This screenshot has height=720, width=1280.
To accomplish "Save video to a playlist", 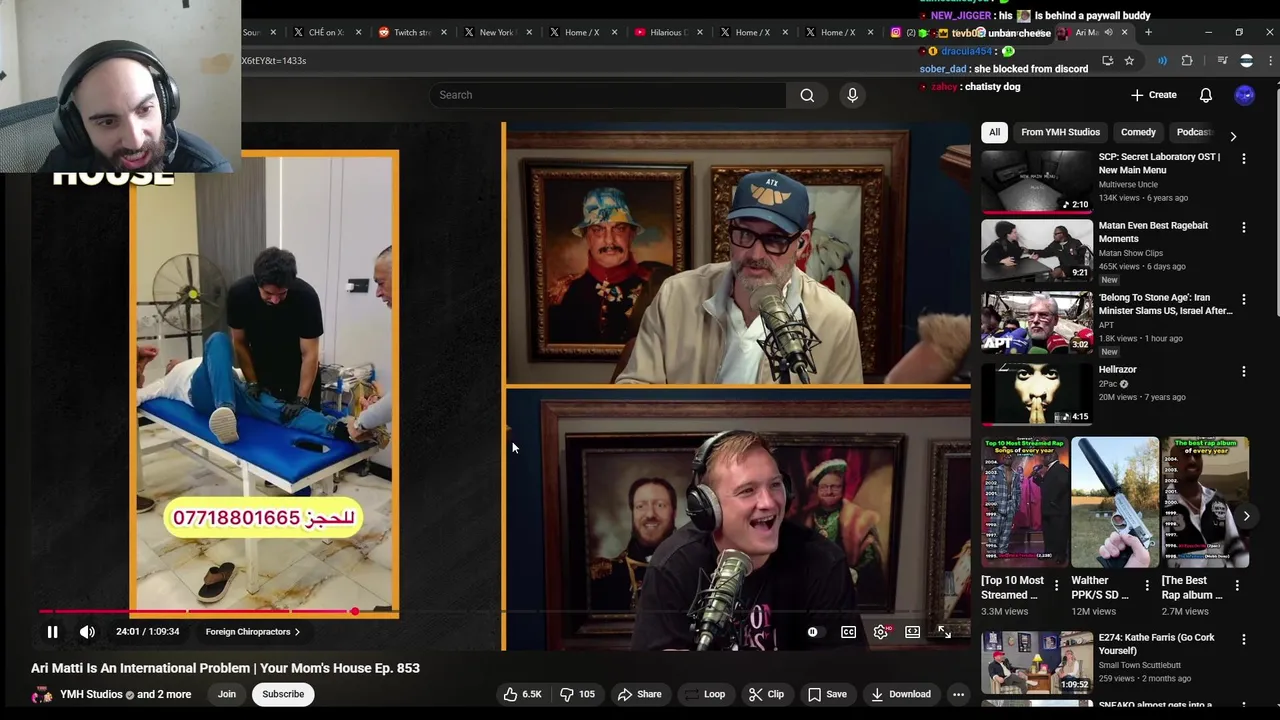I will tap(827, 694).
